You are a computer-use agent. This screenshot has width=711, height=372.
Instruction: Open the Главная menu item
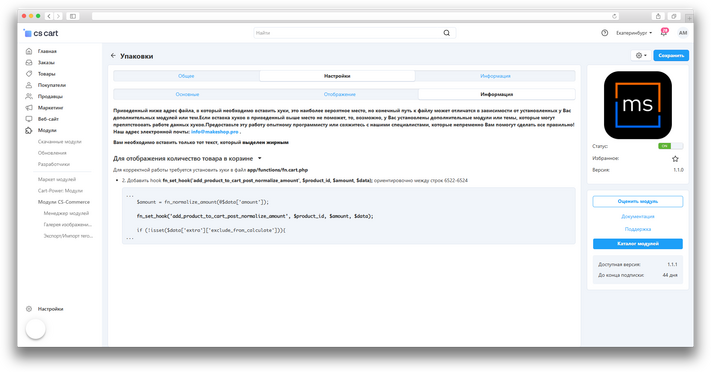pos(47,51)
